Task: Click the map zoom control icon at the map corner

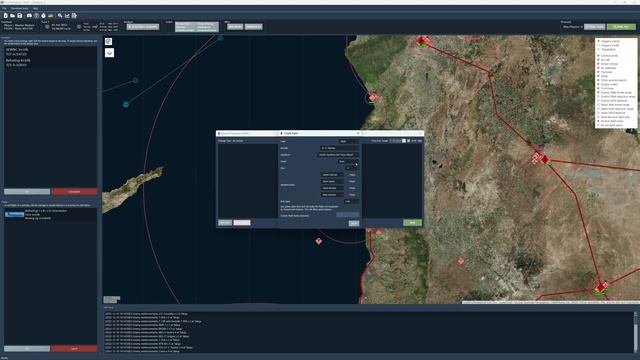Action: point(109,42)
